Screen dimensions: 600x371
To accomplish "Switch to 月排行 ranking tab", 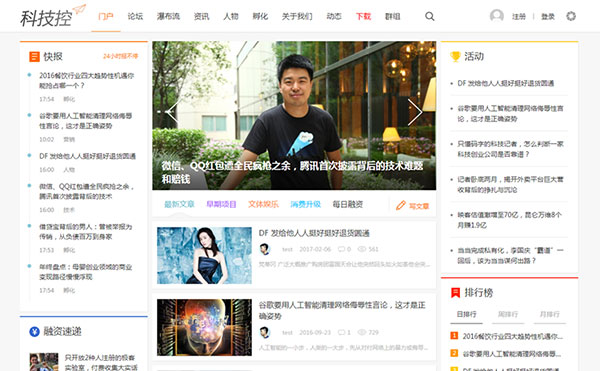I will (549, 314).
